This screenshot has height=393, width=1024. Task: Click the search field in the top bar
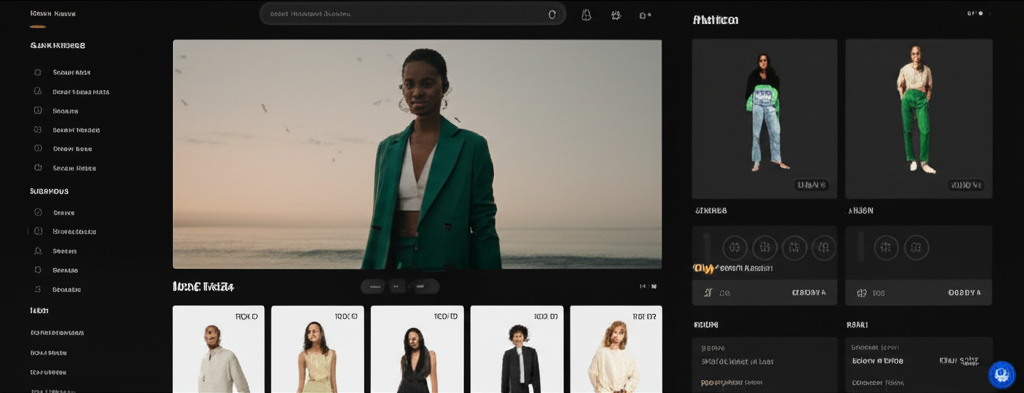click(x=413, y=14)
